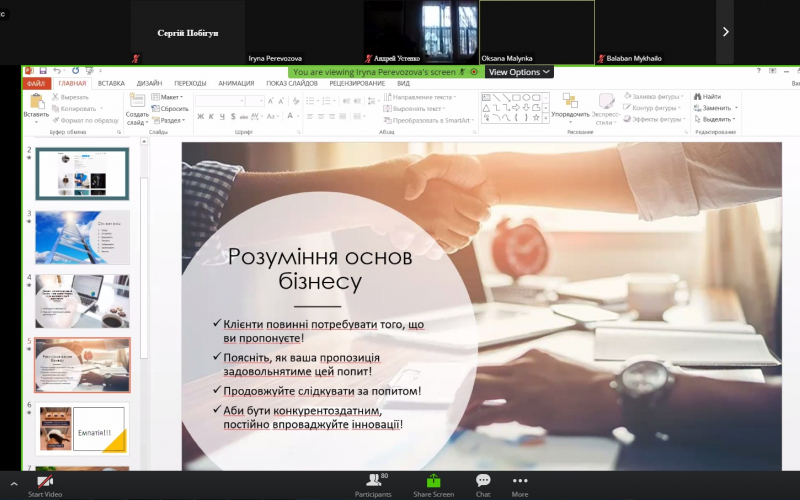The image size is (800, 500).
Task: Expand the shapes gallery more arrow
Action: 546,118
